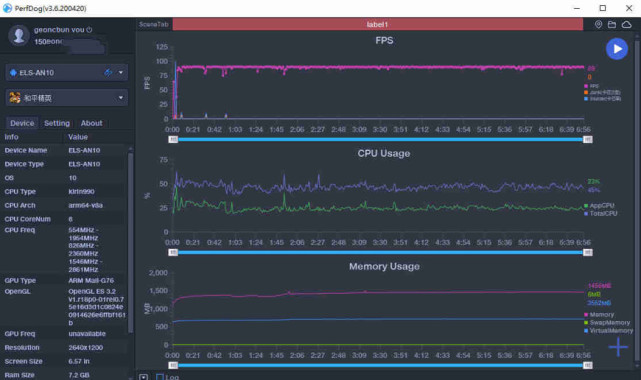Image resolution: width=641 pixels, height=380 pixels.
Task: Click the user avatar picture
Action: pos(19,36)
